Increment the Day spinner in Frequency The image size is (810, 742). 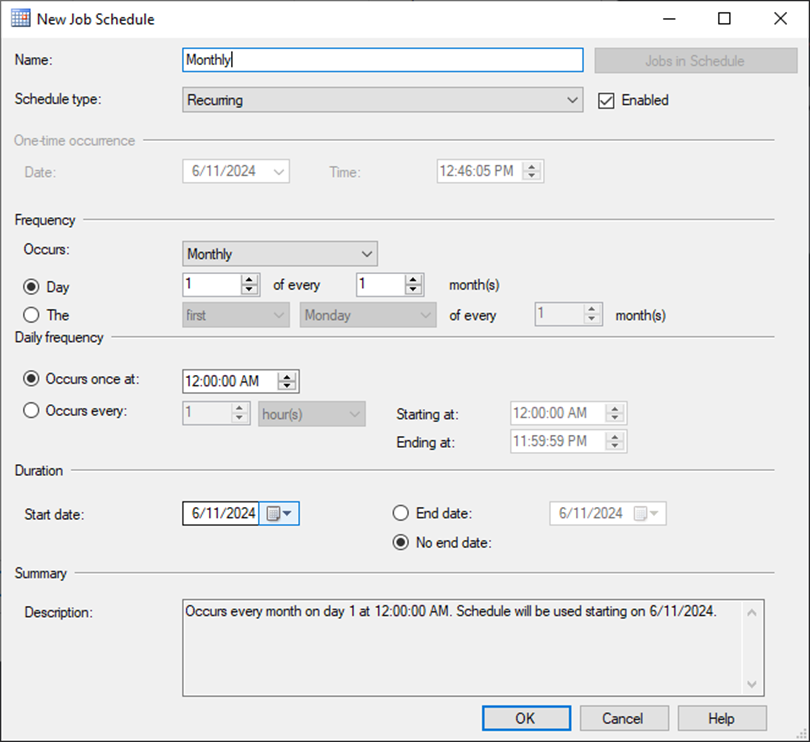point(249,280)
